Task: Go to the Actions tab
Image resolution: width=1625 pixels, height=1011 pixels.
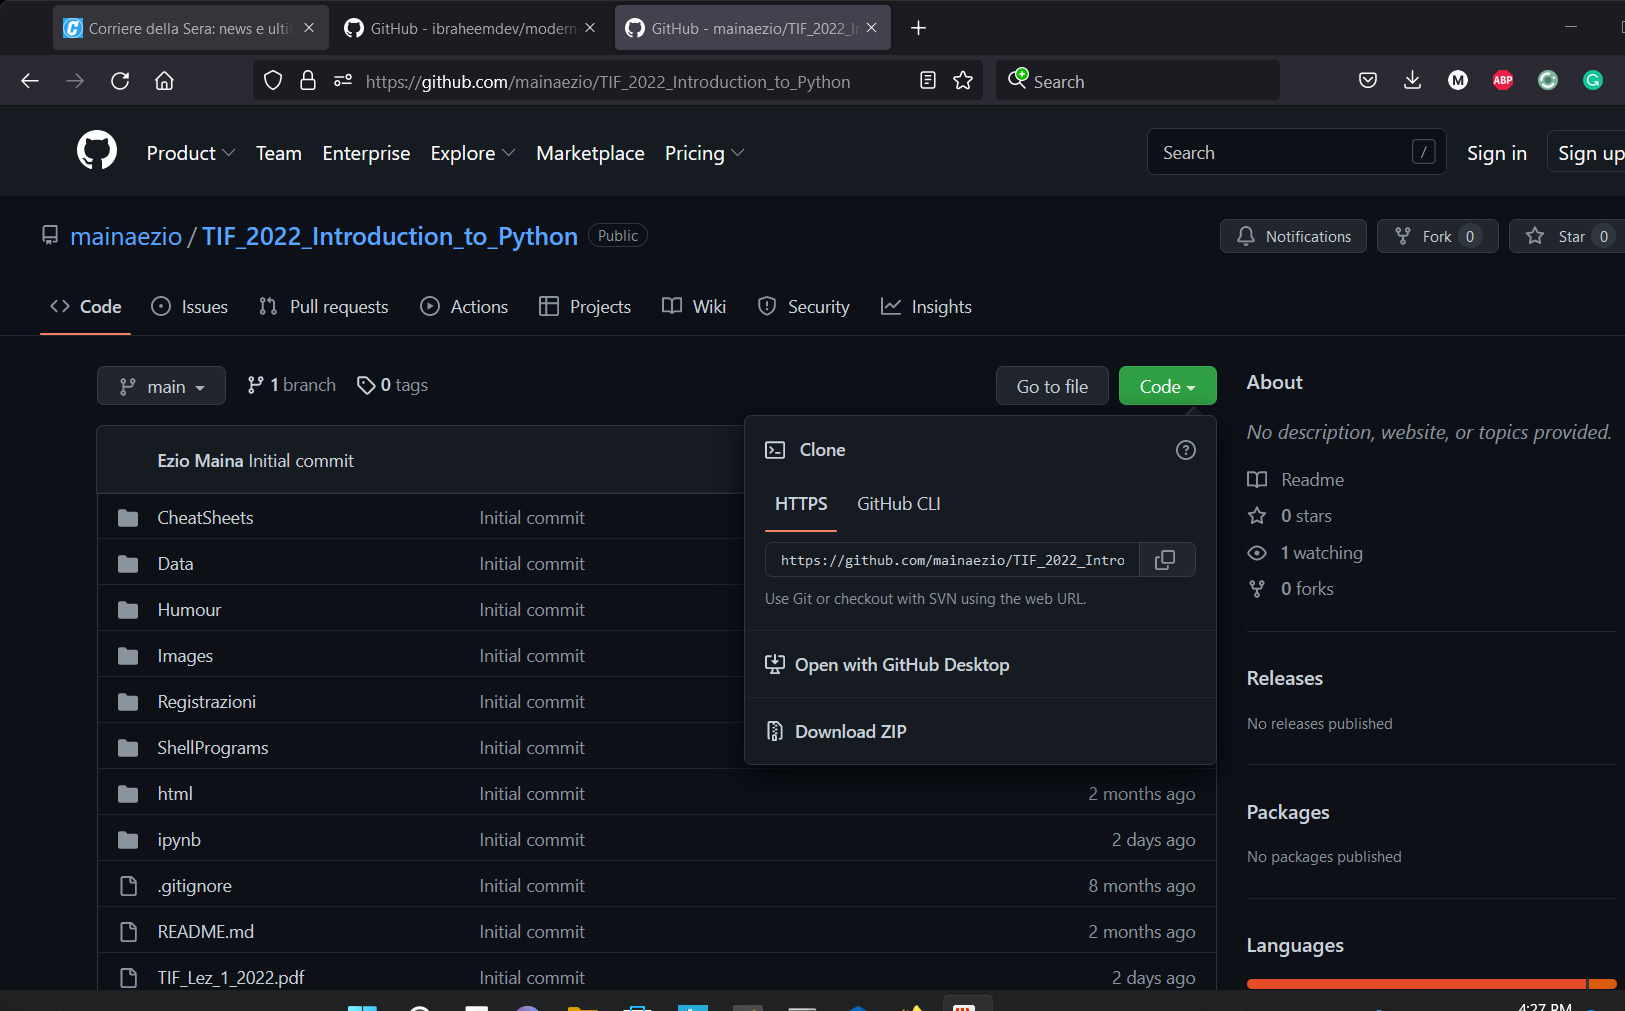Action: pos(464,307)
